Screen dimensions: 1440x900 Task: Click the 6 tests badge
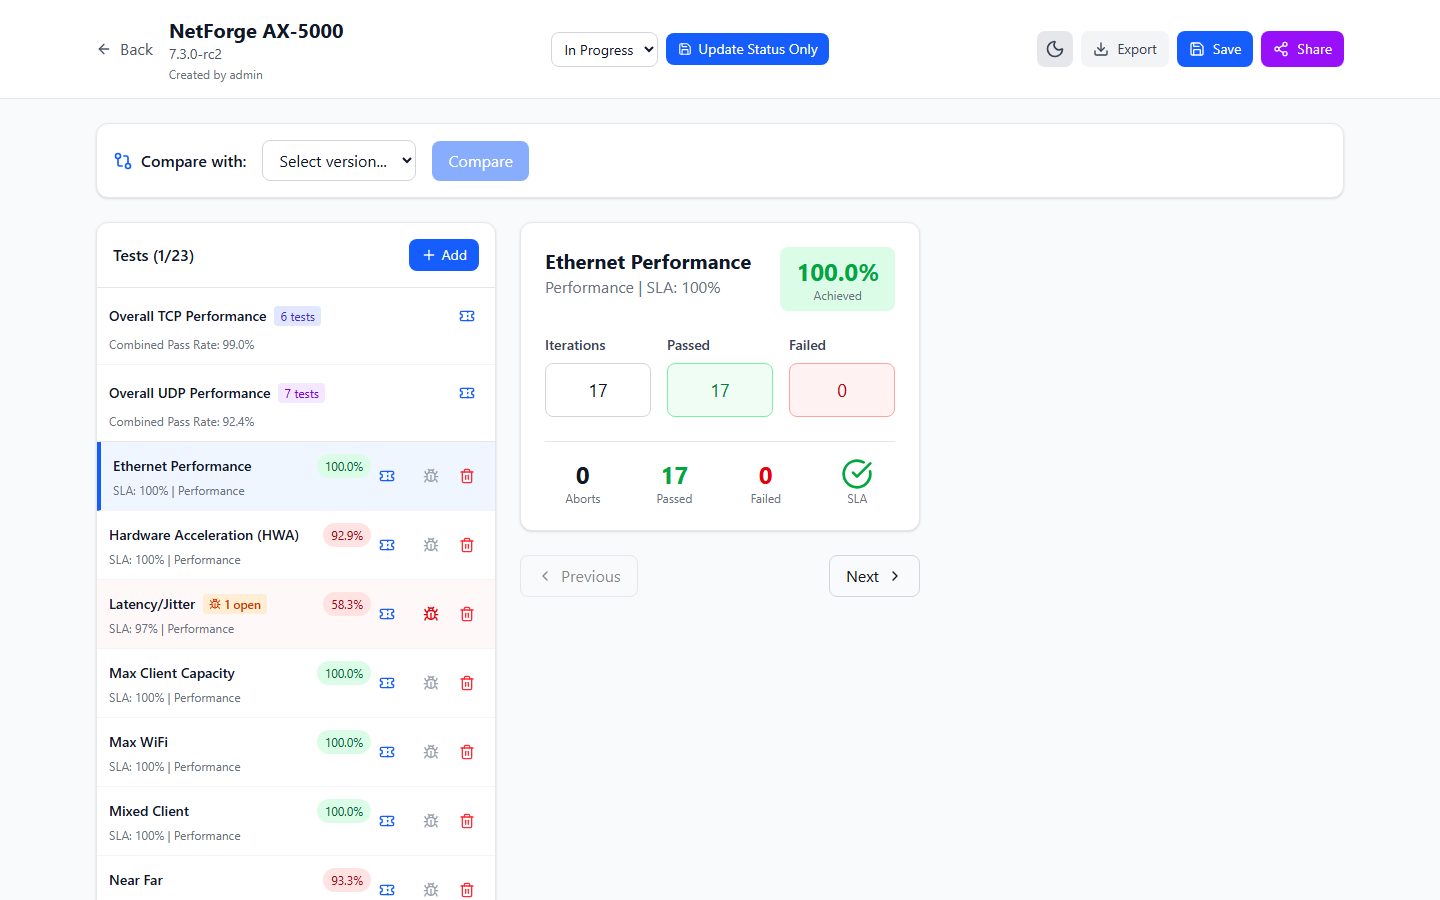click(x=298, y=317)
